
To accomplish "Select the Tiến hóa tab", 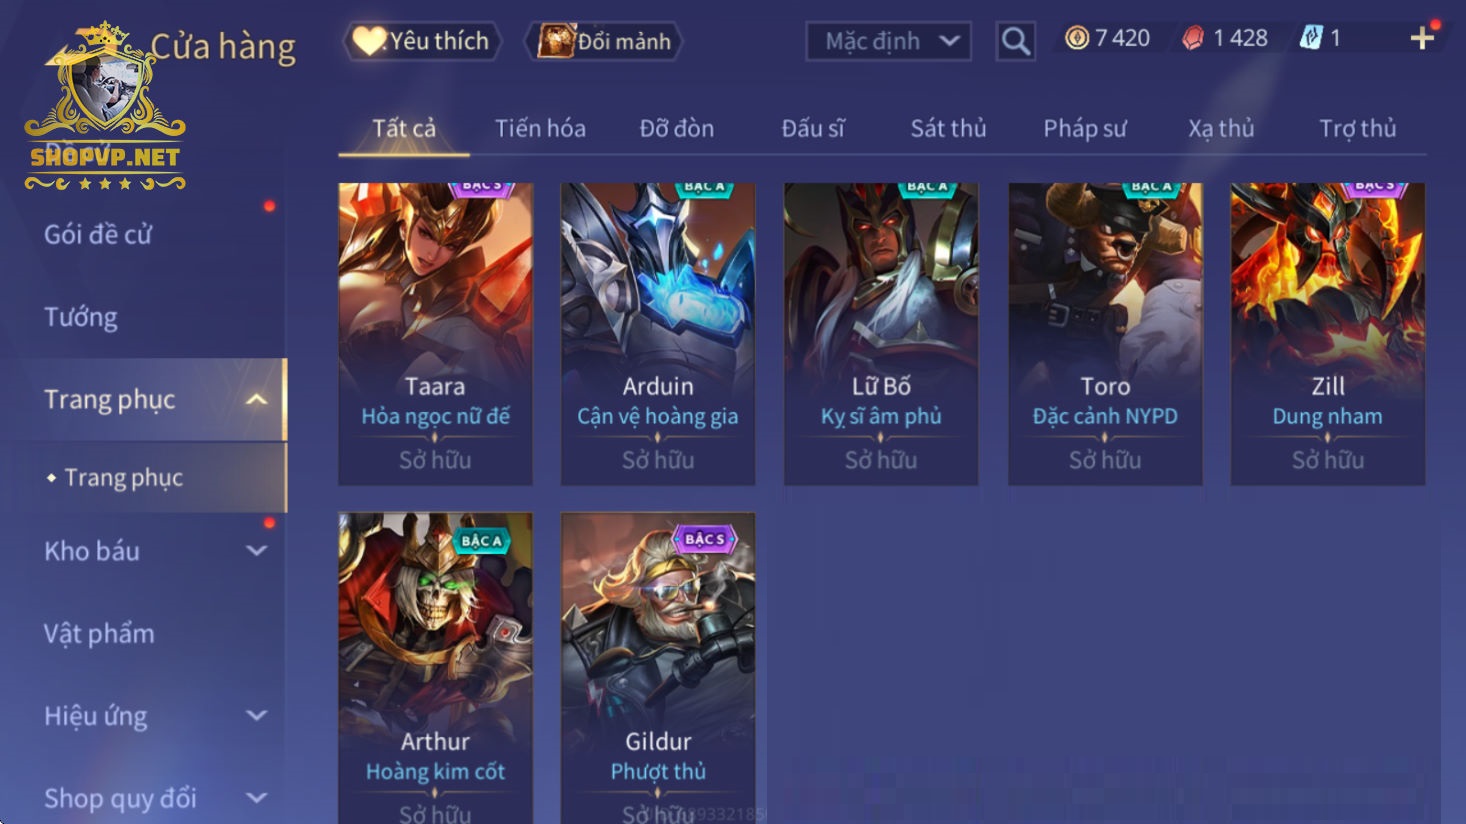I will [x=540, y=128].
